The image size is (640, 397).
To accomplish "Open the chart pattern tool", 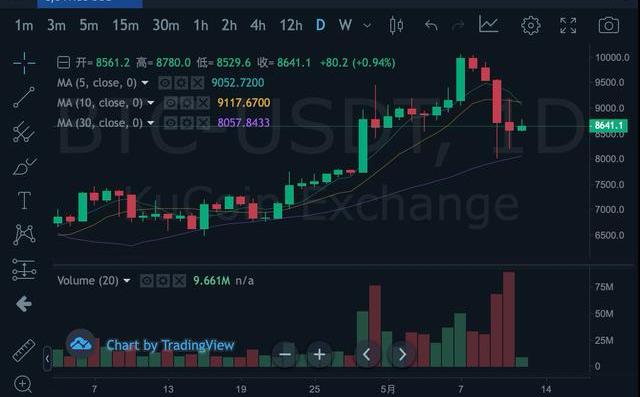I will click(x=24, y=235).
